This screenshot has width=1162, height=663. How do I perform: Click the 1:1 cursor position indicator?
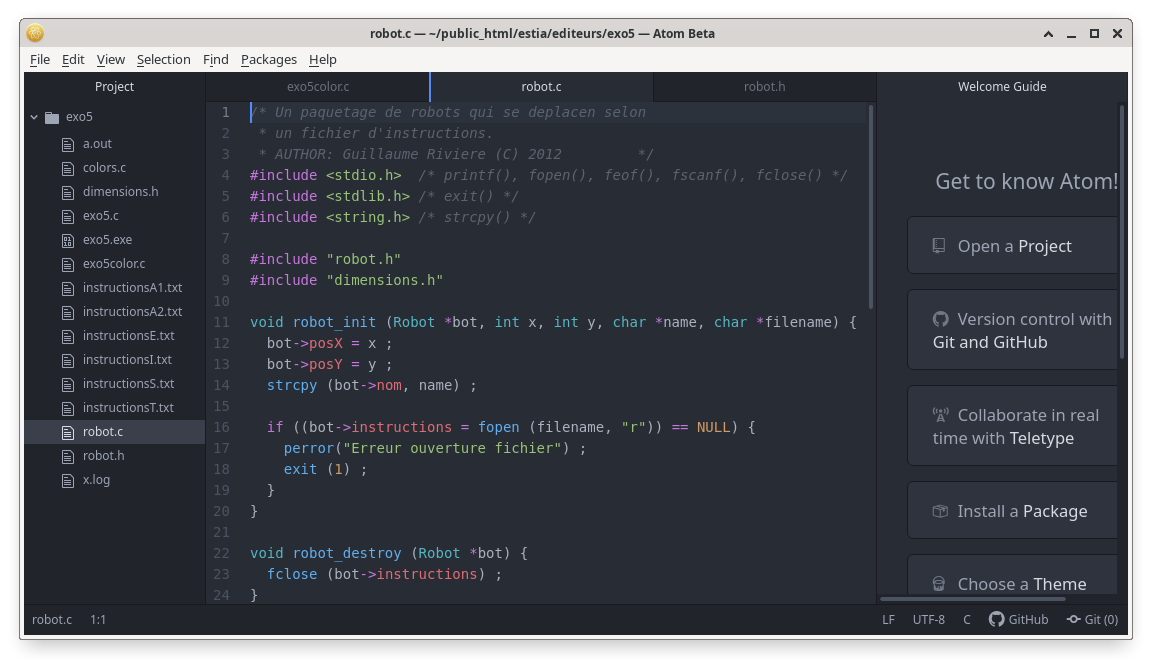(98, 619)
